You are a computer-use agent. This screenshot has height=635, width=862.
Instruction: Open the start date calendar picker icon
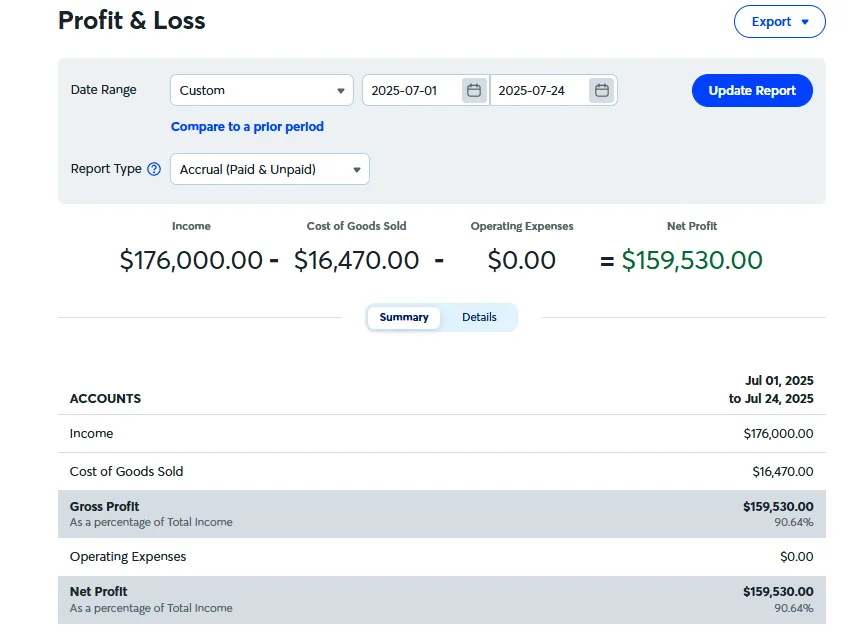[474, 91]
